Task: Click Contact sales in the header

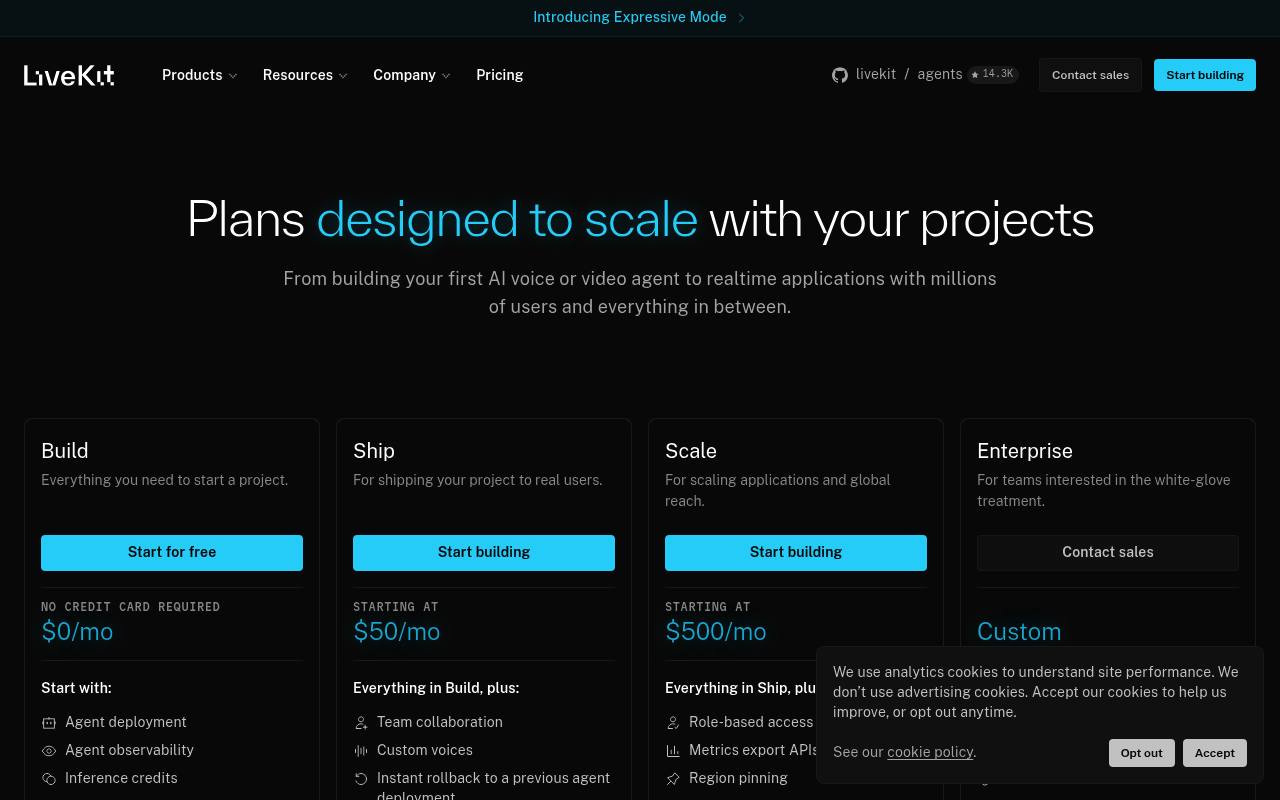Action: (x=1090, y=75)
